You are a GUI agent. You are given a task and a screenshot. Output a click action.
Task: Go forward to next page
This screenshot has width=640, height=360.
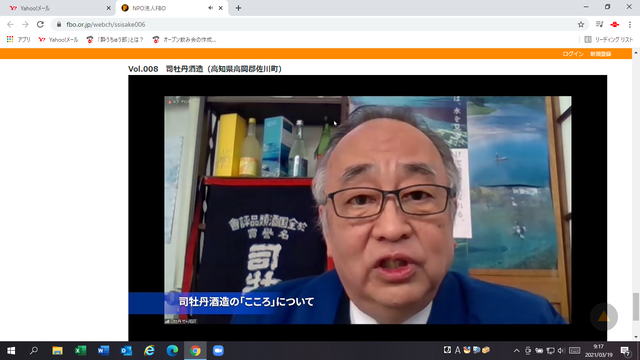25,24
